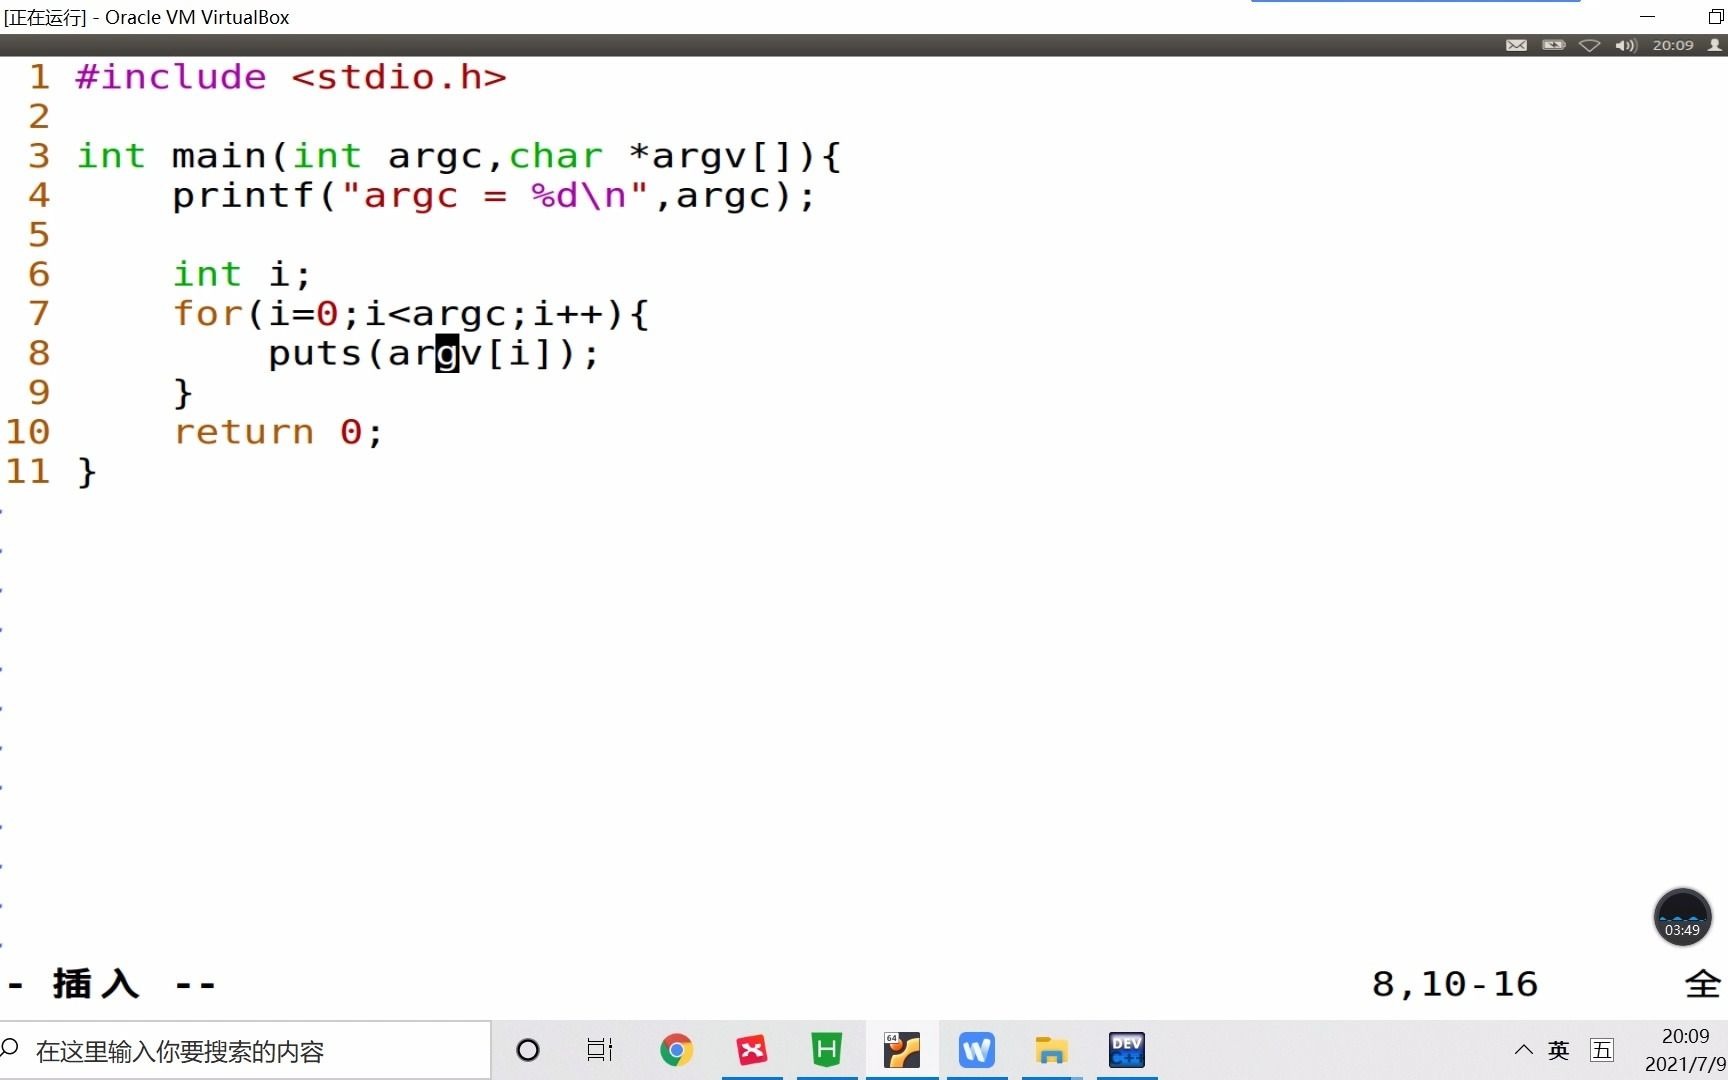
Task: Click the 插入 insert mode indicator
Action: [x=95, y=984]
